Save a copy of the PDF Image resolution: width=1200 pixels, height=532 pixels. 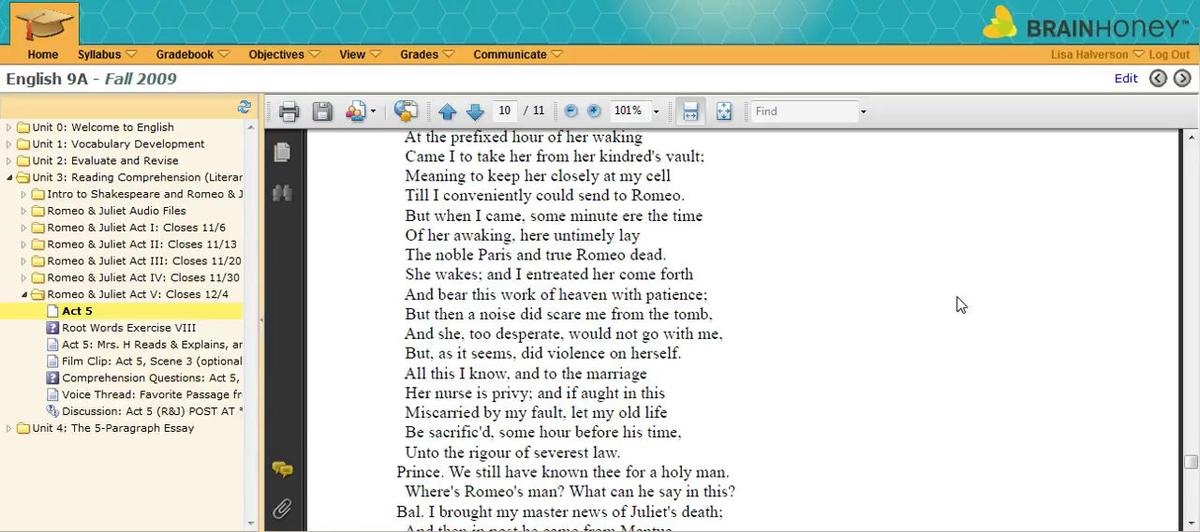pyautogui.click(x=322, y=111)
